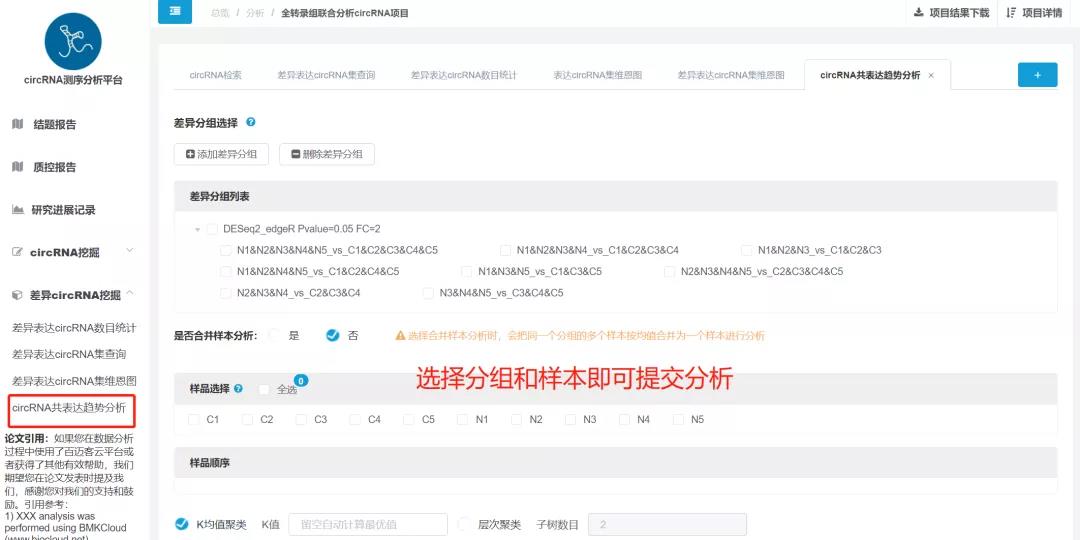The width and height of the screenshot is (1080, 540).
Task: Open the 表达circRNA集维恩图 tab
Action: (x=597, y=75)
